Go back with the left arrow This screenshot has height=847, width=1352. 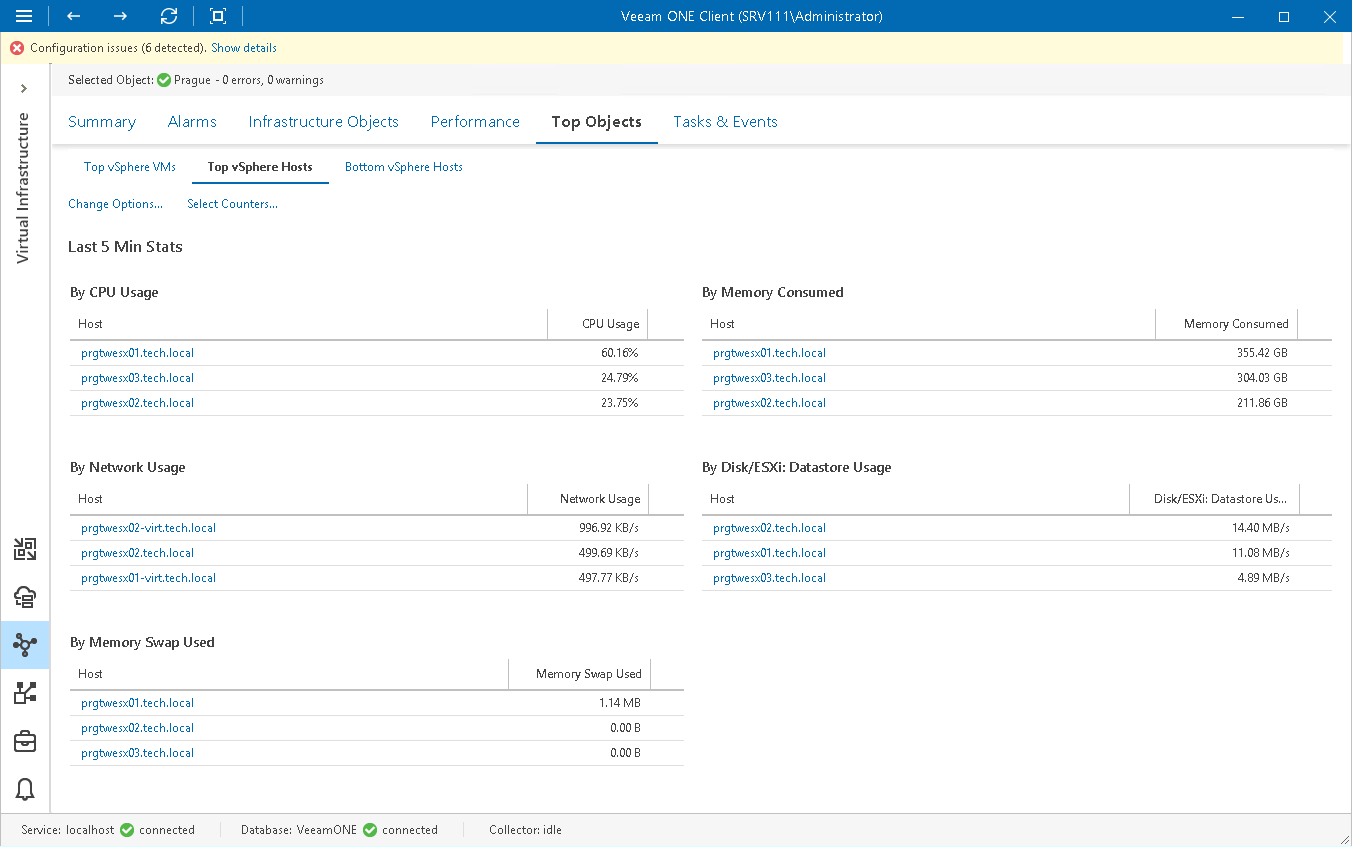point(73,16)
